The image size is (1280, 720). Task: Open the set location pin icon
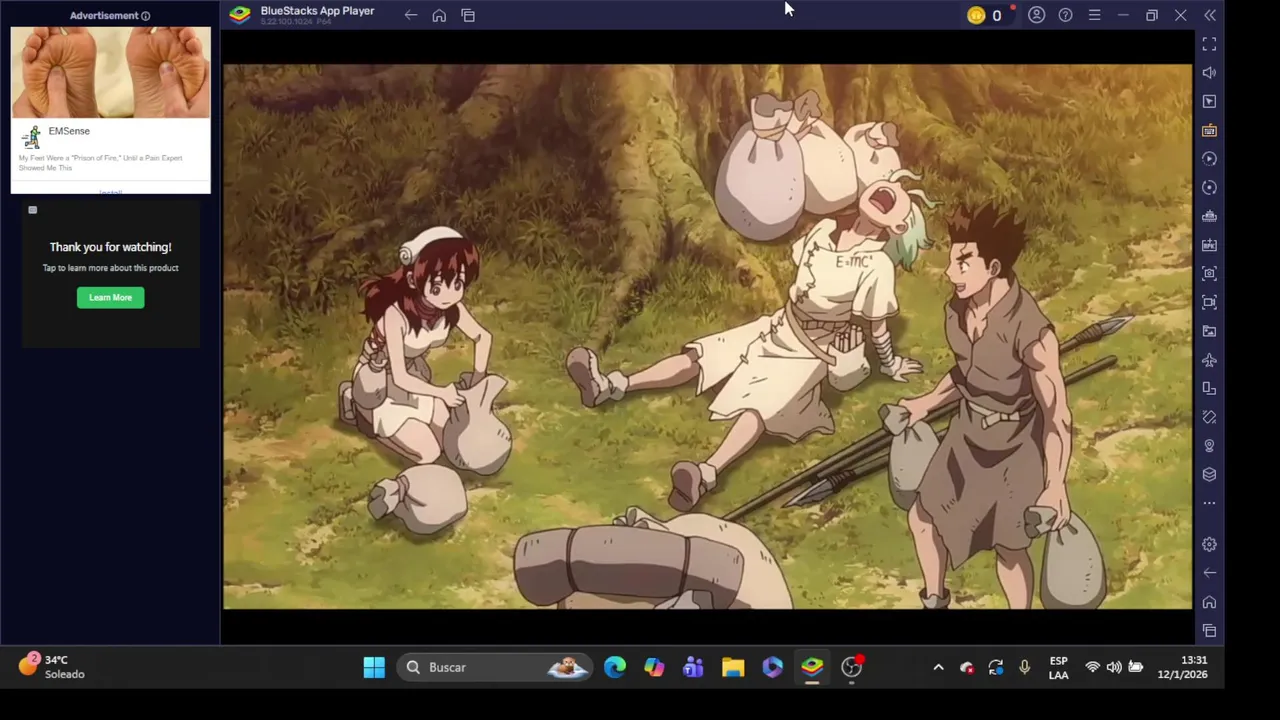[1209, 446]
